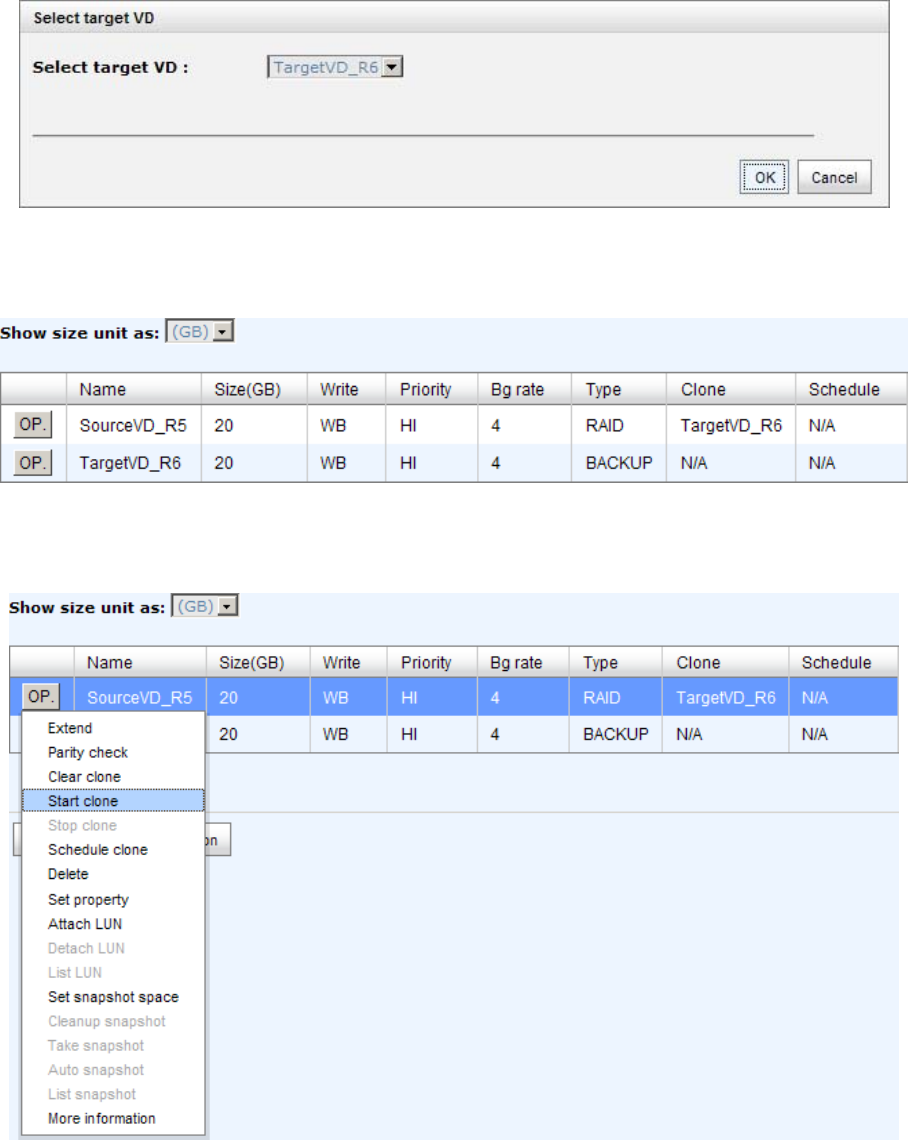This screenshot has height=1140, width=908.
Task: Click highlighted SourceVD_R5 in bottom table
Action: coord(140,698)
